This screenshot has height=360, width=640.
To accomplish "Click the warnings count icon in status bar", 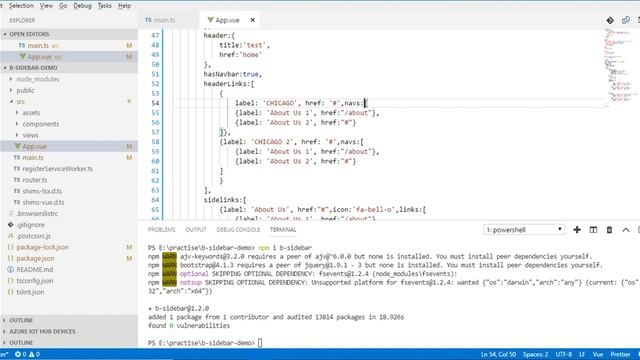I will pos(34,354).
